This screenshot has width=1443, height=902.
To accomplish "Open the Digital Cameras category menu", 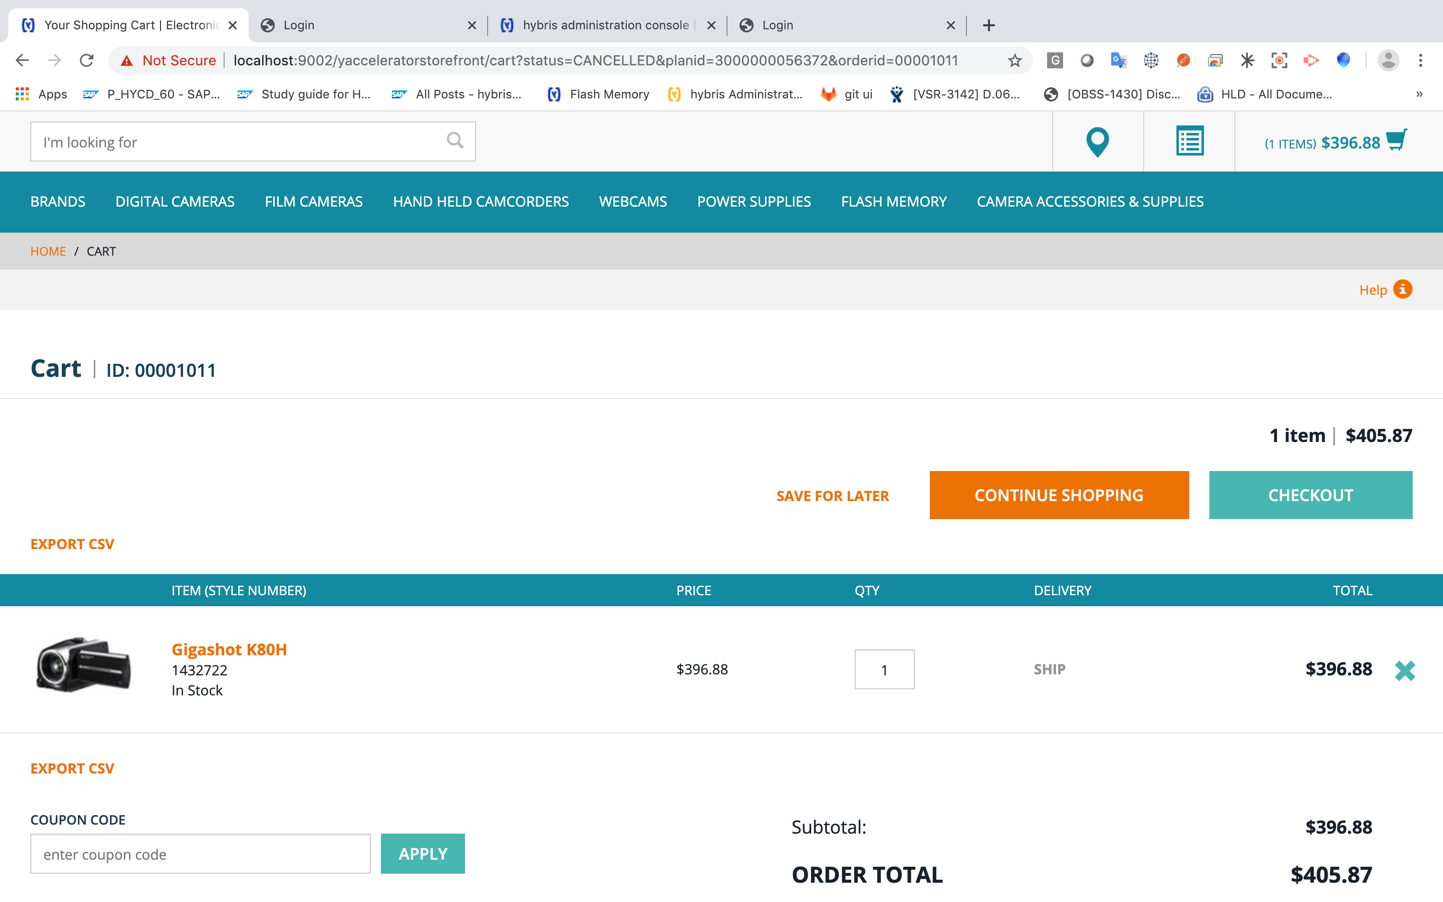I will (175, 202).
